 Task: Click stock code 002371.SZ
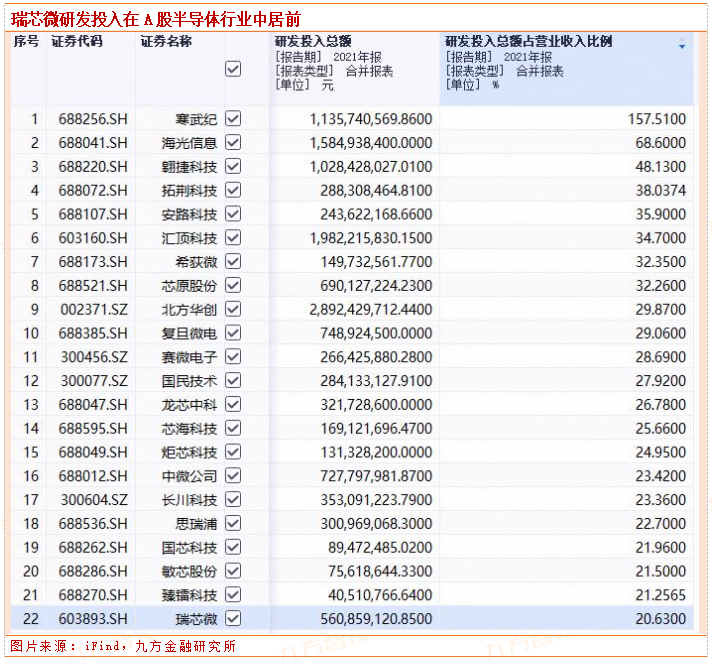[x=93, y=309]
